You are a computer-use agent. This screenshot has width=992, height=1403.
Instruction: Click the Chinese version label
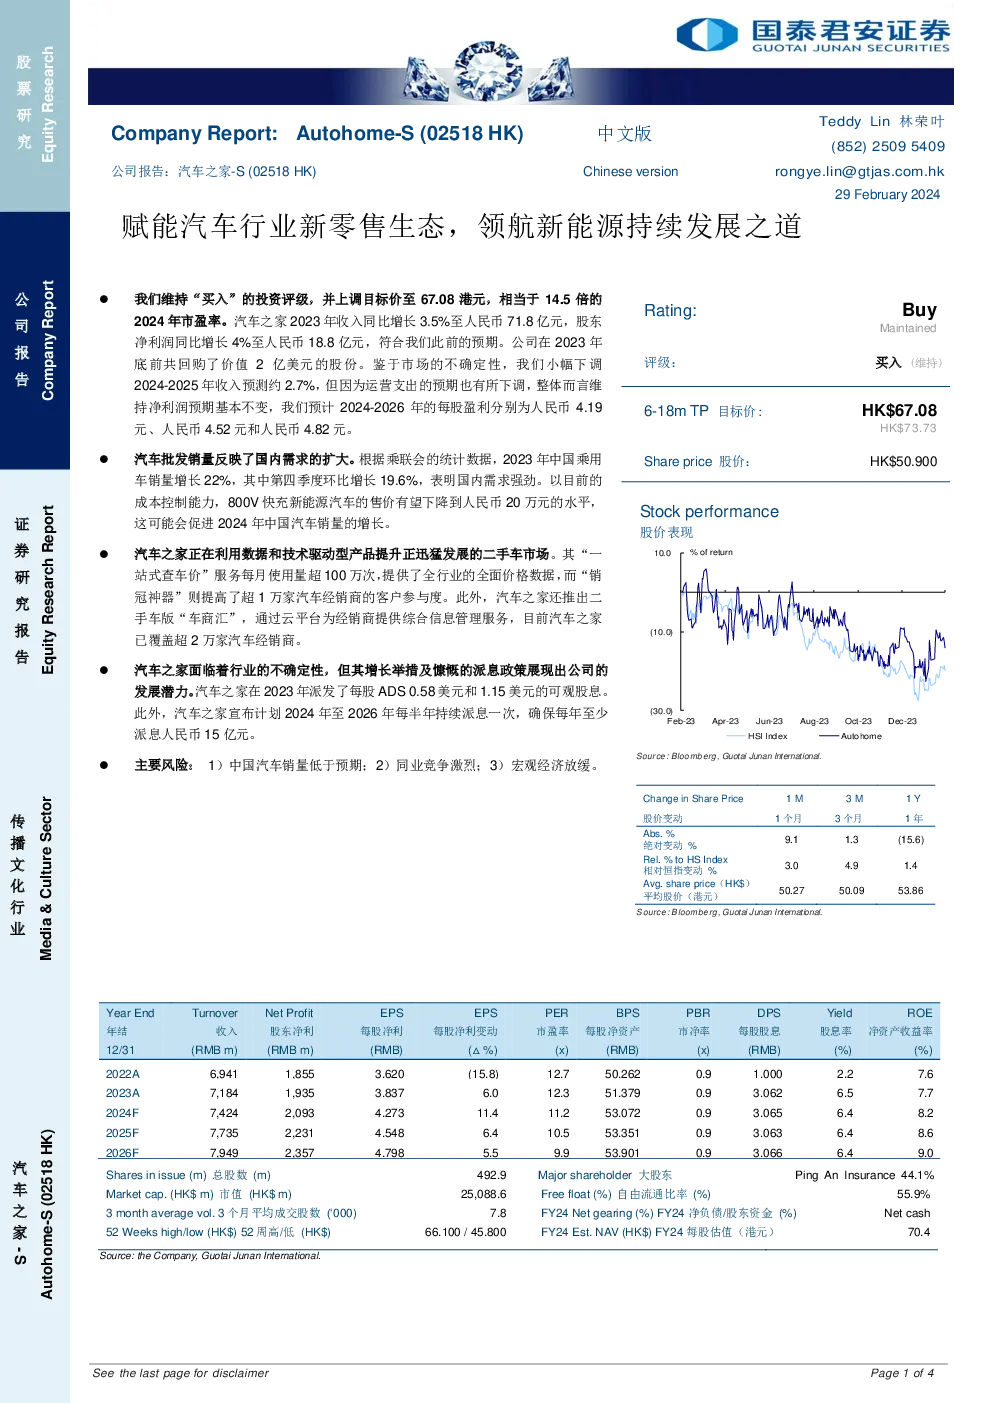(630, 172)
